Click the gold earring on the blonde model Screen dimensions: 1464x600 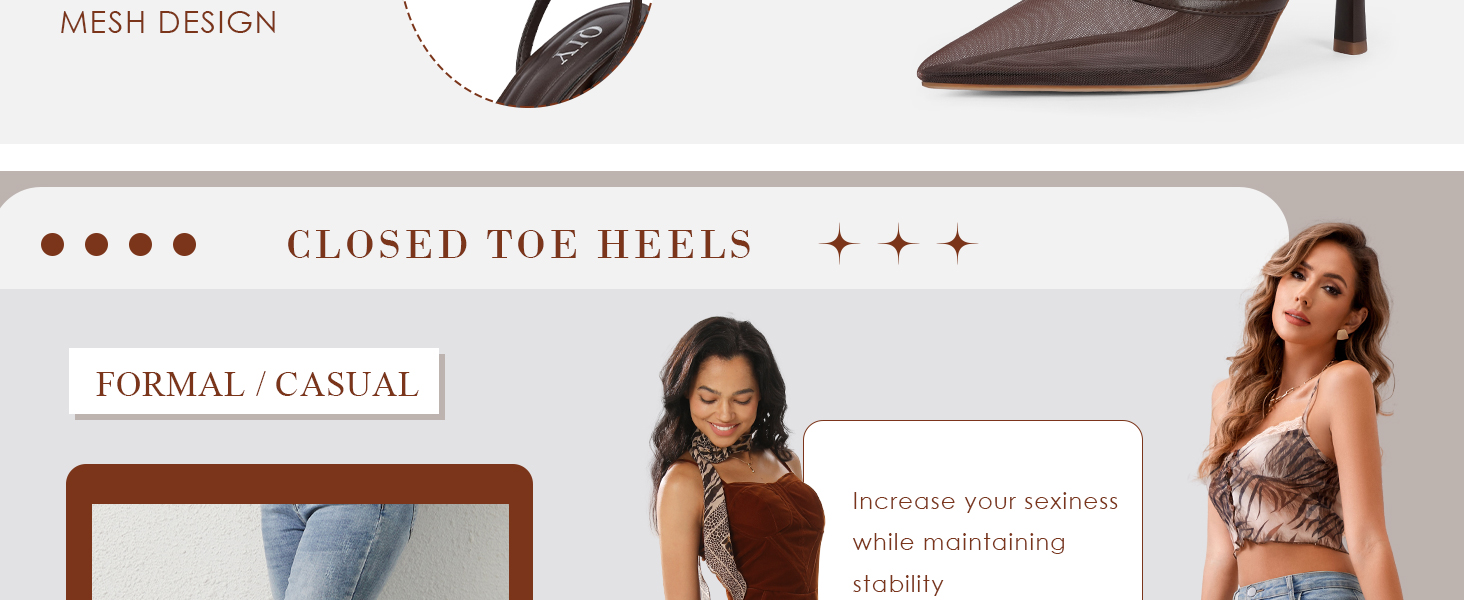(x=1342, y=333)
